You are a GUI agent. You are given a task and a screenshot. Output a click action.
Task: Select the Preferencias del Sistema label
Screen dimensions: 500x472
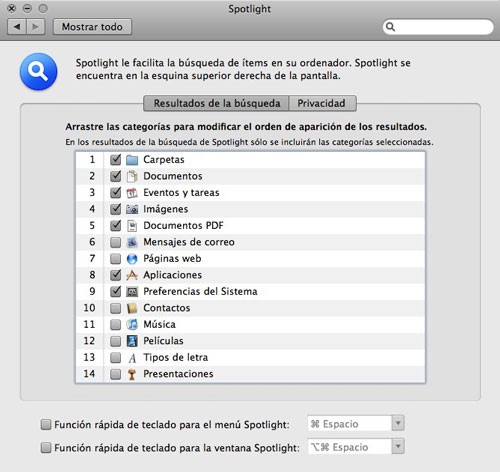tap(200, 292)
